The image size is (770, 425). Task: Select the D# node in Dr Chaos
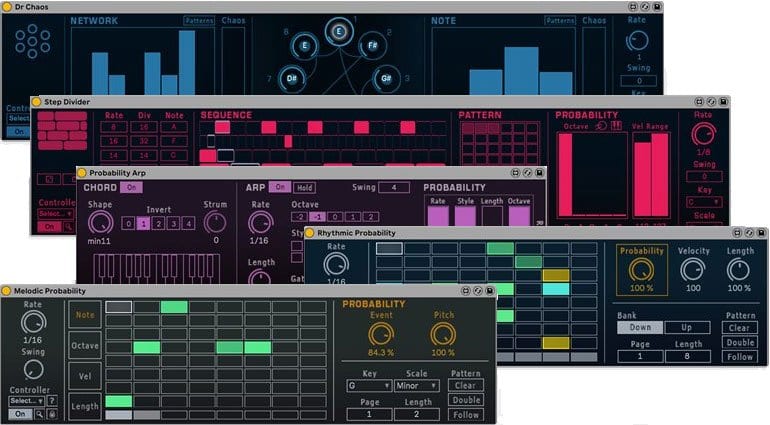(292, 79)
